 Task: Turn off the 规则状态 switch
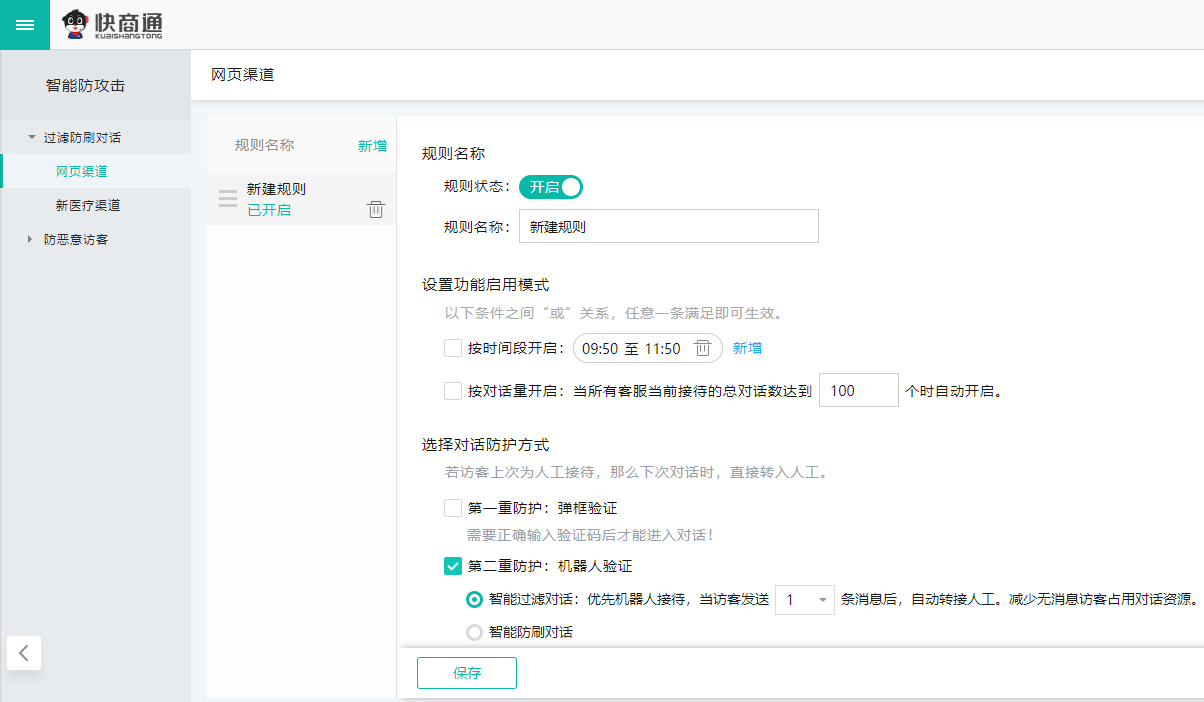[x=550, y=186]
